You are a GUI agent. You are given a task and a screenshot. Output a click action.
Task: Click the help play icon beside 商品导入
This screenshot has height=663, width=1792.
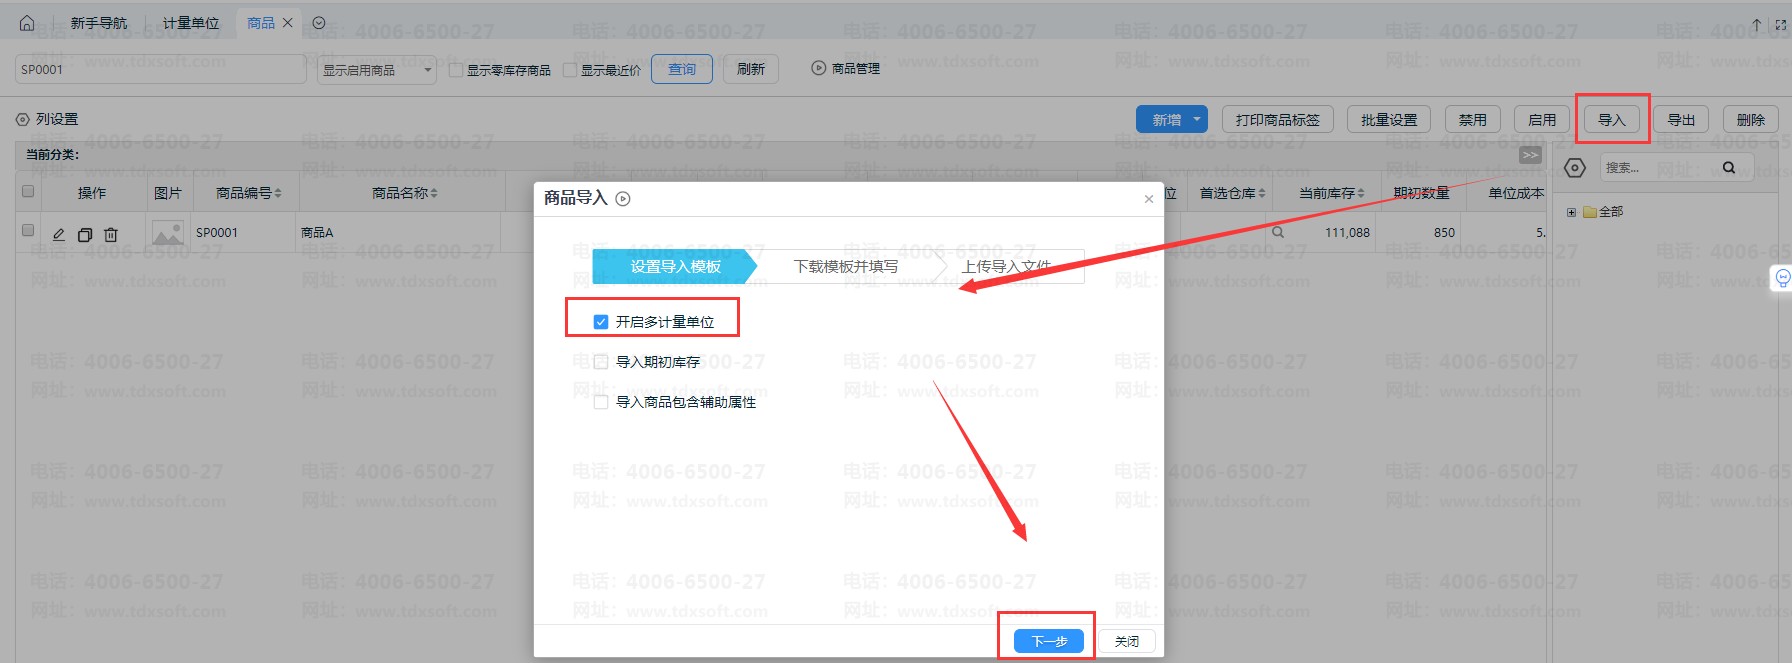[623, 199]
